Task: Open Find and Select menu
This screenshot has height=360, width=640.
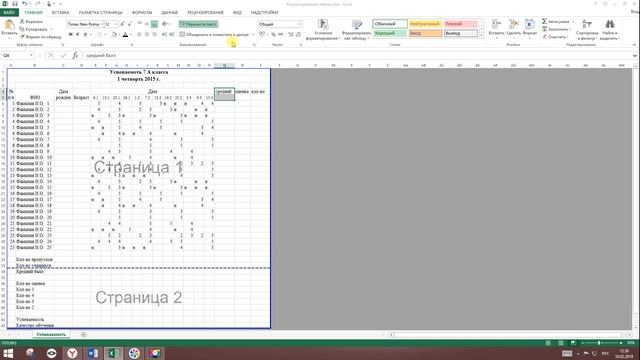Action: tap(610, 29)
